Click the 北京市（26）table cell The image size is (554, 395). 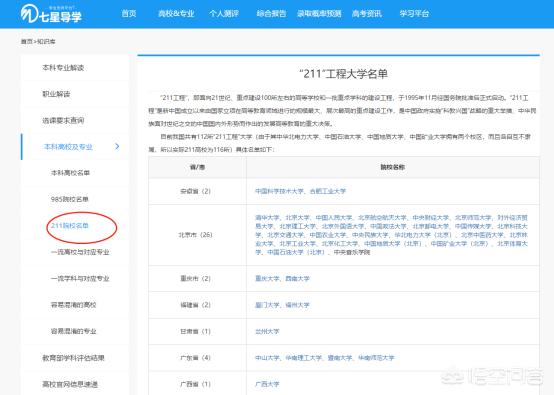click(x=197, y=235)
